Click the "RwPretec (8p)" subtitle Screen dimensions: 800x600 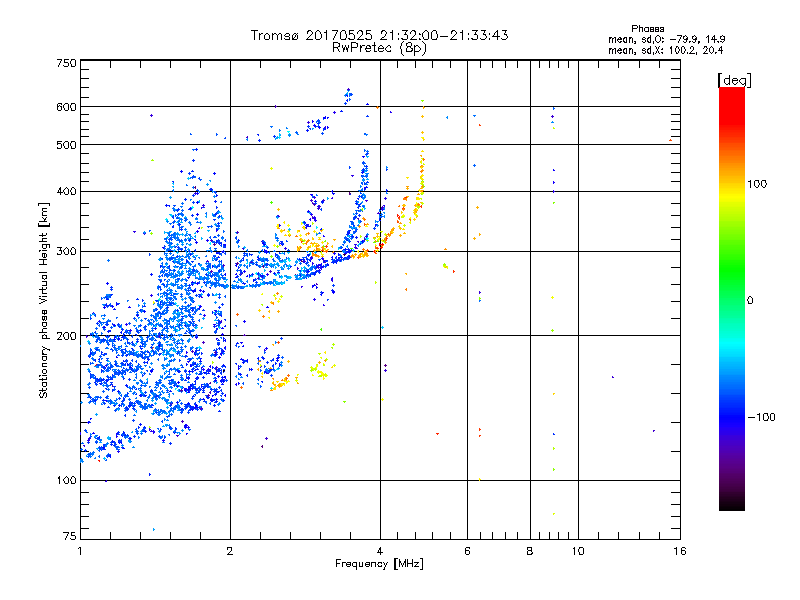point(379,48)
